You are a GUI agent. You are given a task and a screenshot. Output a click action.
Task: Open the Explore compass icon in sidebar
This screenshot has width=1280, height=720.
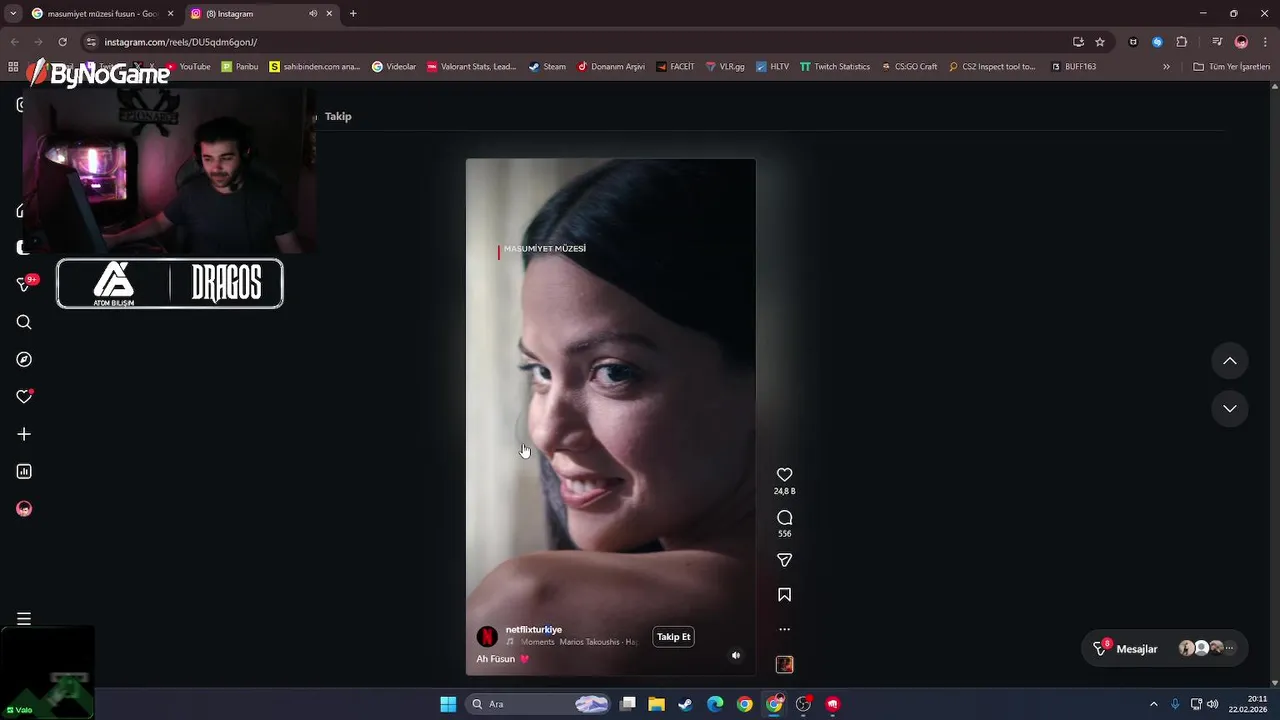[24, 360]
